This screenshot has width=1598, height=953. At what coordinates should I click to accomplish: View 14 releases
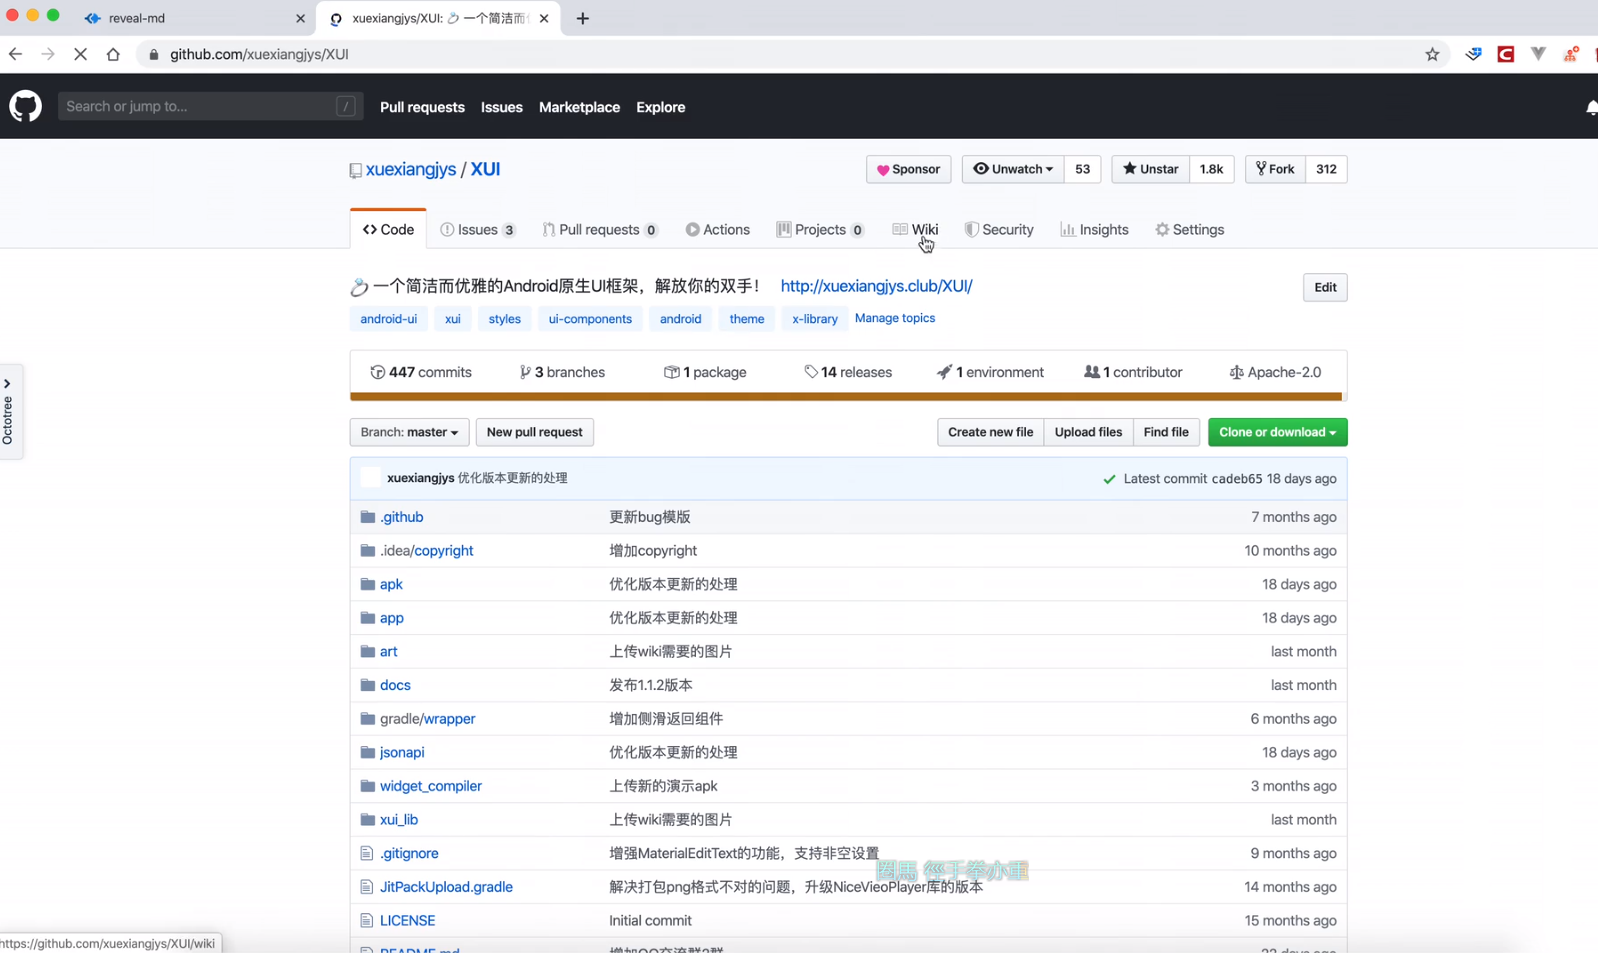coord(848,372)
